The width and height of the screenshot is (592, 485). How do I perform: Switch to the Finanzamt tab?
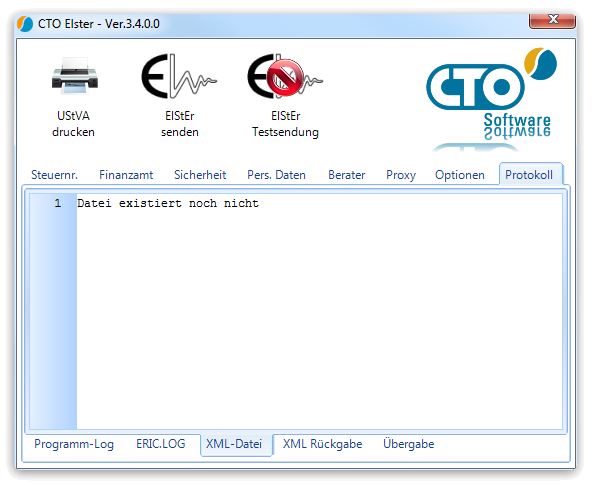pyautogui.click(x=126, y=175)
